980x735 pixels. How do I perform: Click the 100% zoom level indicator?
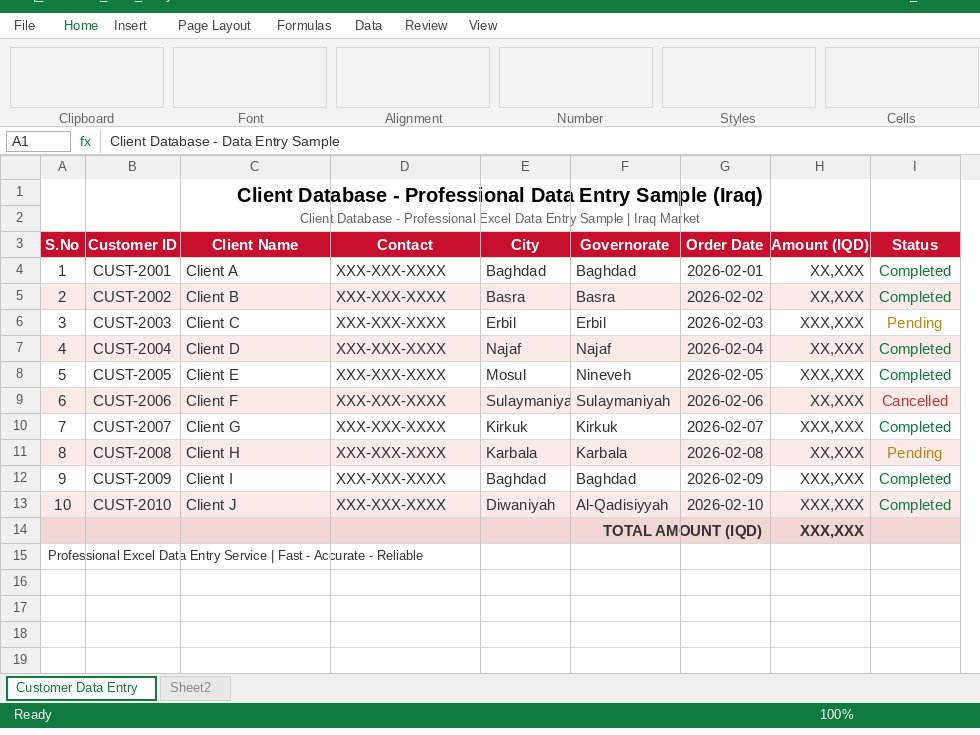[x=836, y=714]
